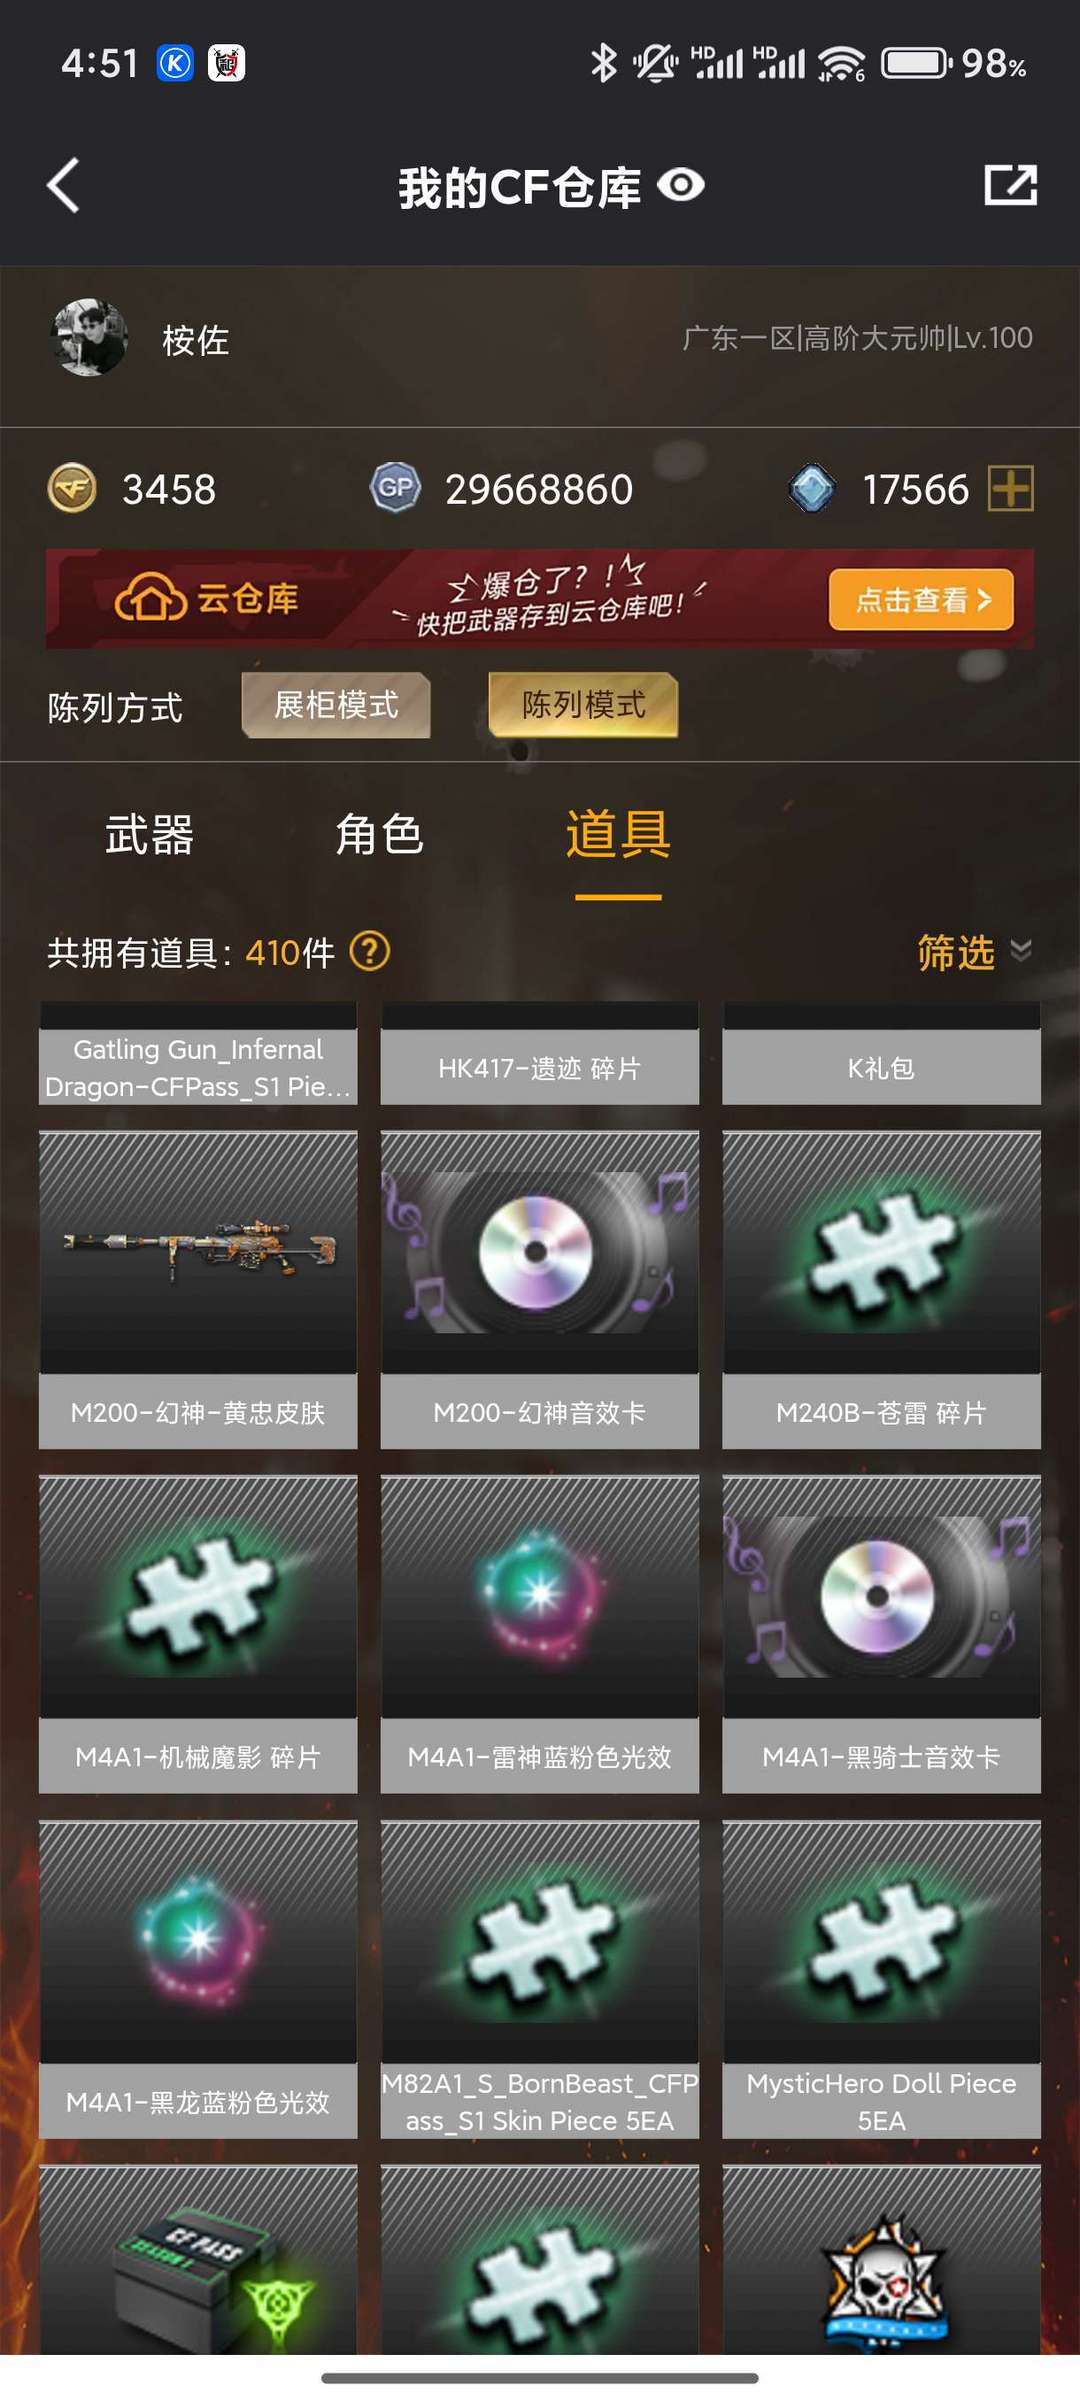Open the help question mark icon
Screen dimensions: 1080x2401
tap(370, 951)
